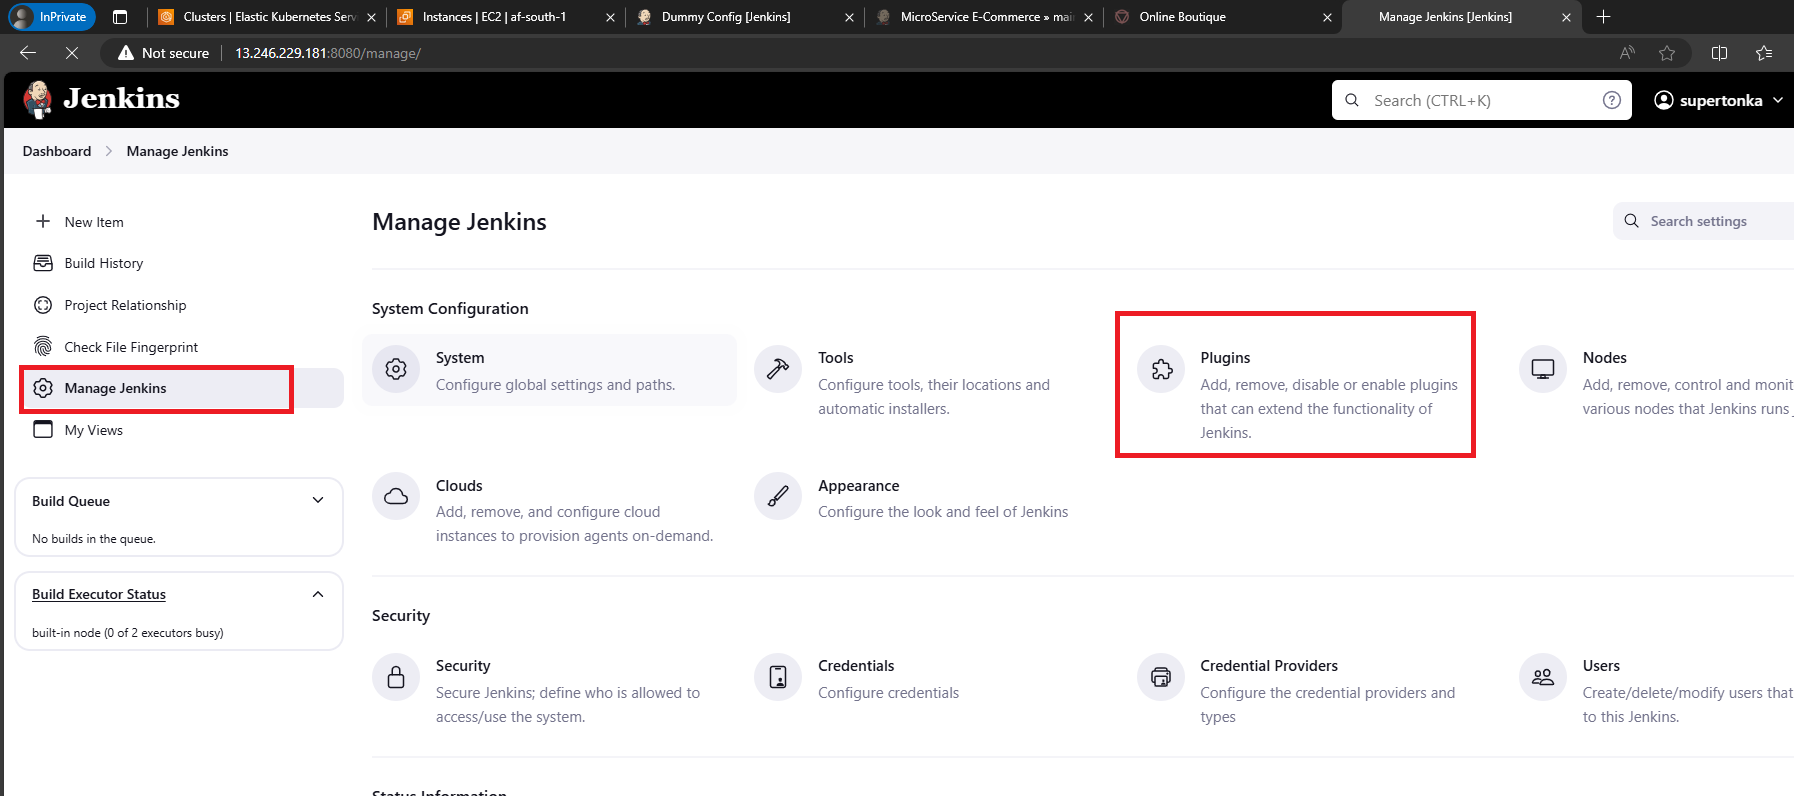Open the Build Executor Status link
This screenshot has width=1794, height=796.
coord(99,594)
